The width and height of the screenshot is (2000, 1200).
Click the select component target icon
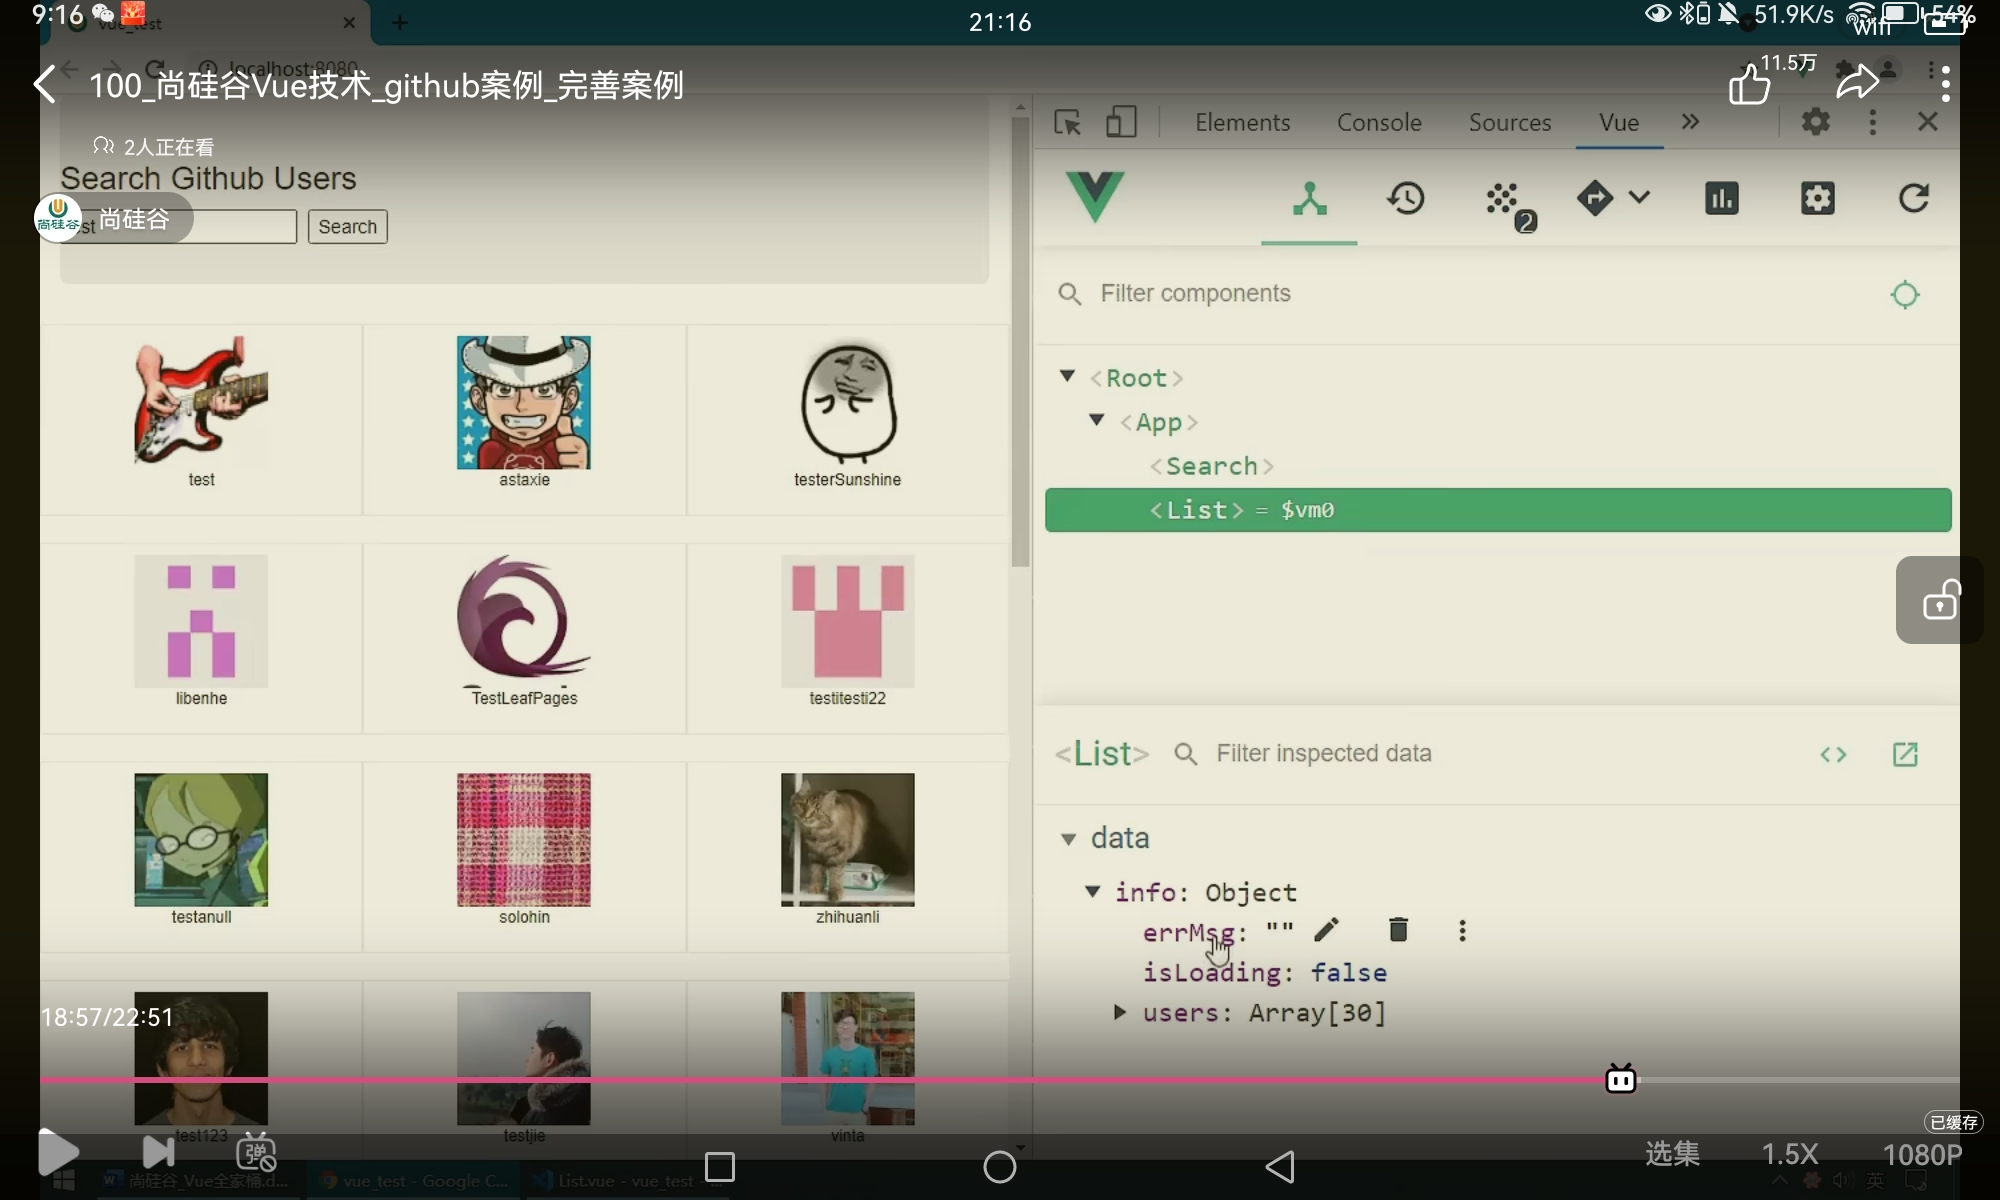pos(1905,294)
